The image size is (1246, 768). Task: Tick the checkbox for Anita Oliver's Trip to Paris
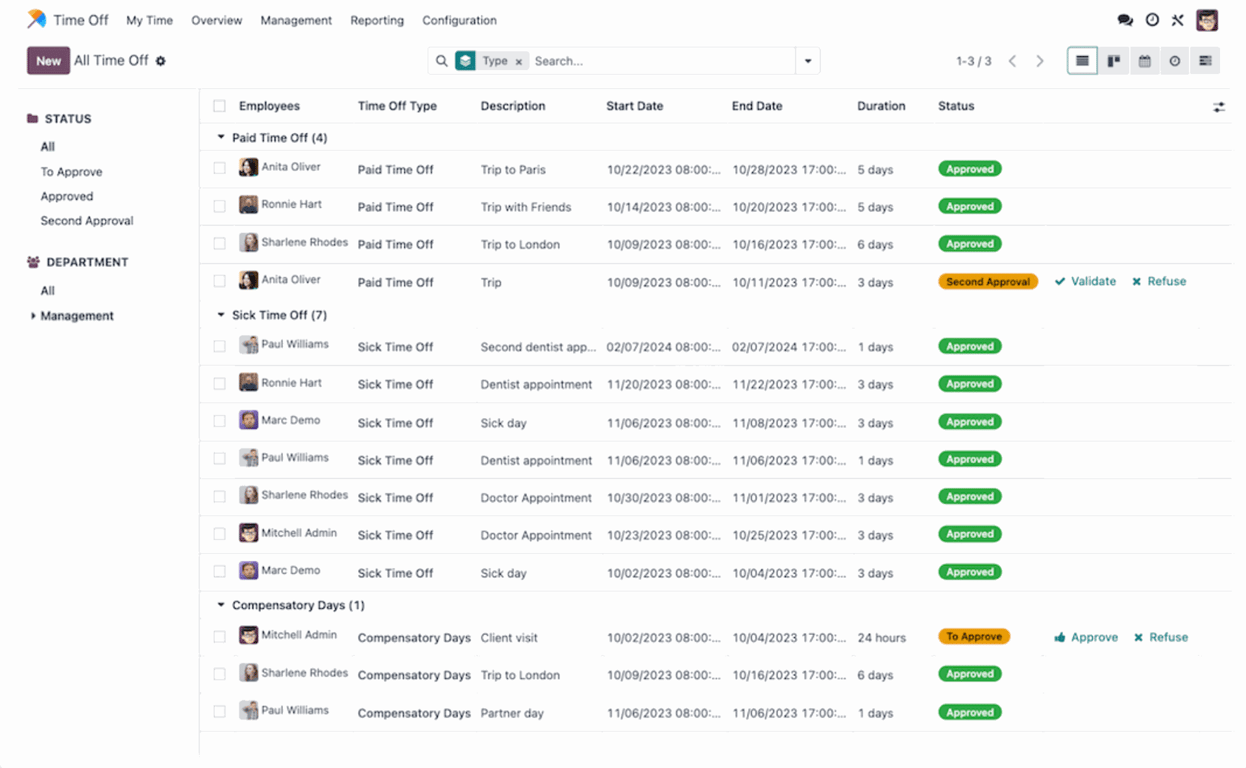219,168
